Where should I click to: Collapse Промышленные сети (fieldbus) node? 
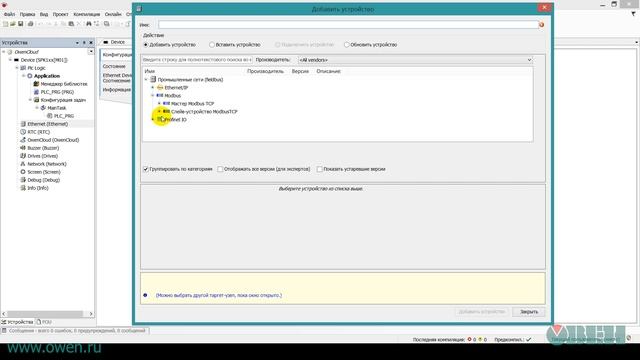coord(146,80)
